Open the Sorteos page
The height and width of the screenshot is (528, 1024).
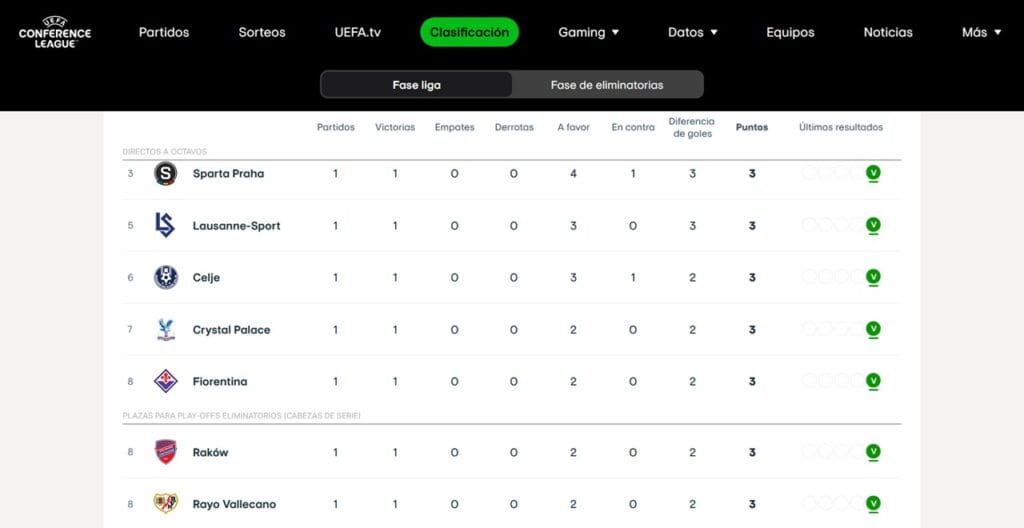click(x=262, y=32)
